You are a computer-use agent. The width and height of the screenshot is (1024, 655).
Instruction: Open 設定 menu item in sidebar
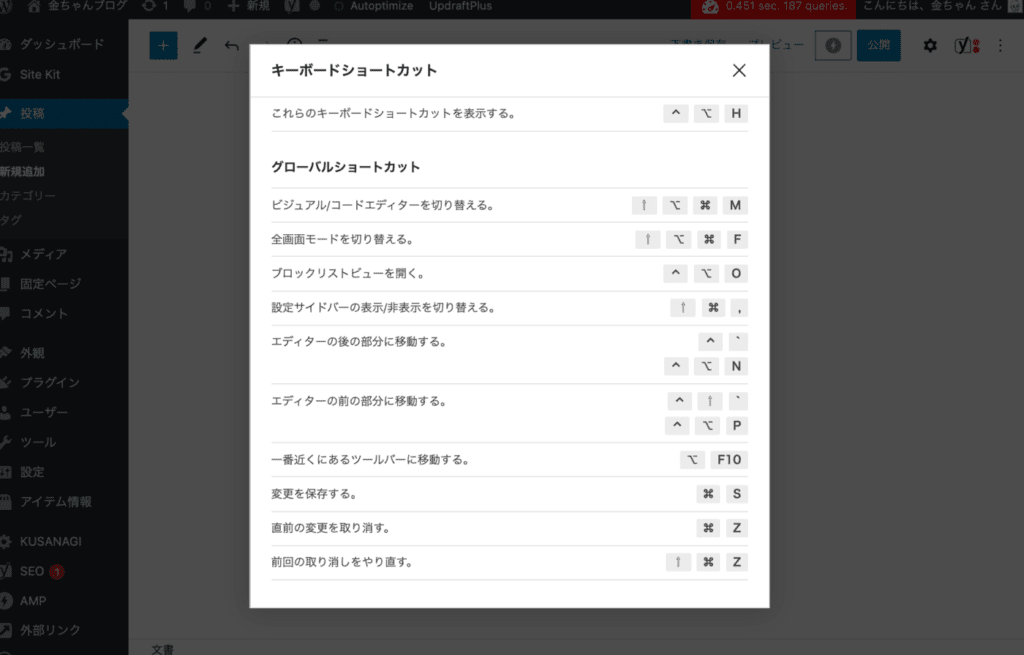[32, 472]
